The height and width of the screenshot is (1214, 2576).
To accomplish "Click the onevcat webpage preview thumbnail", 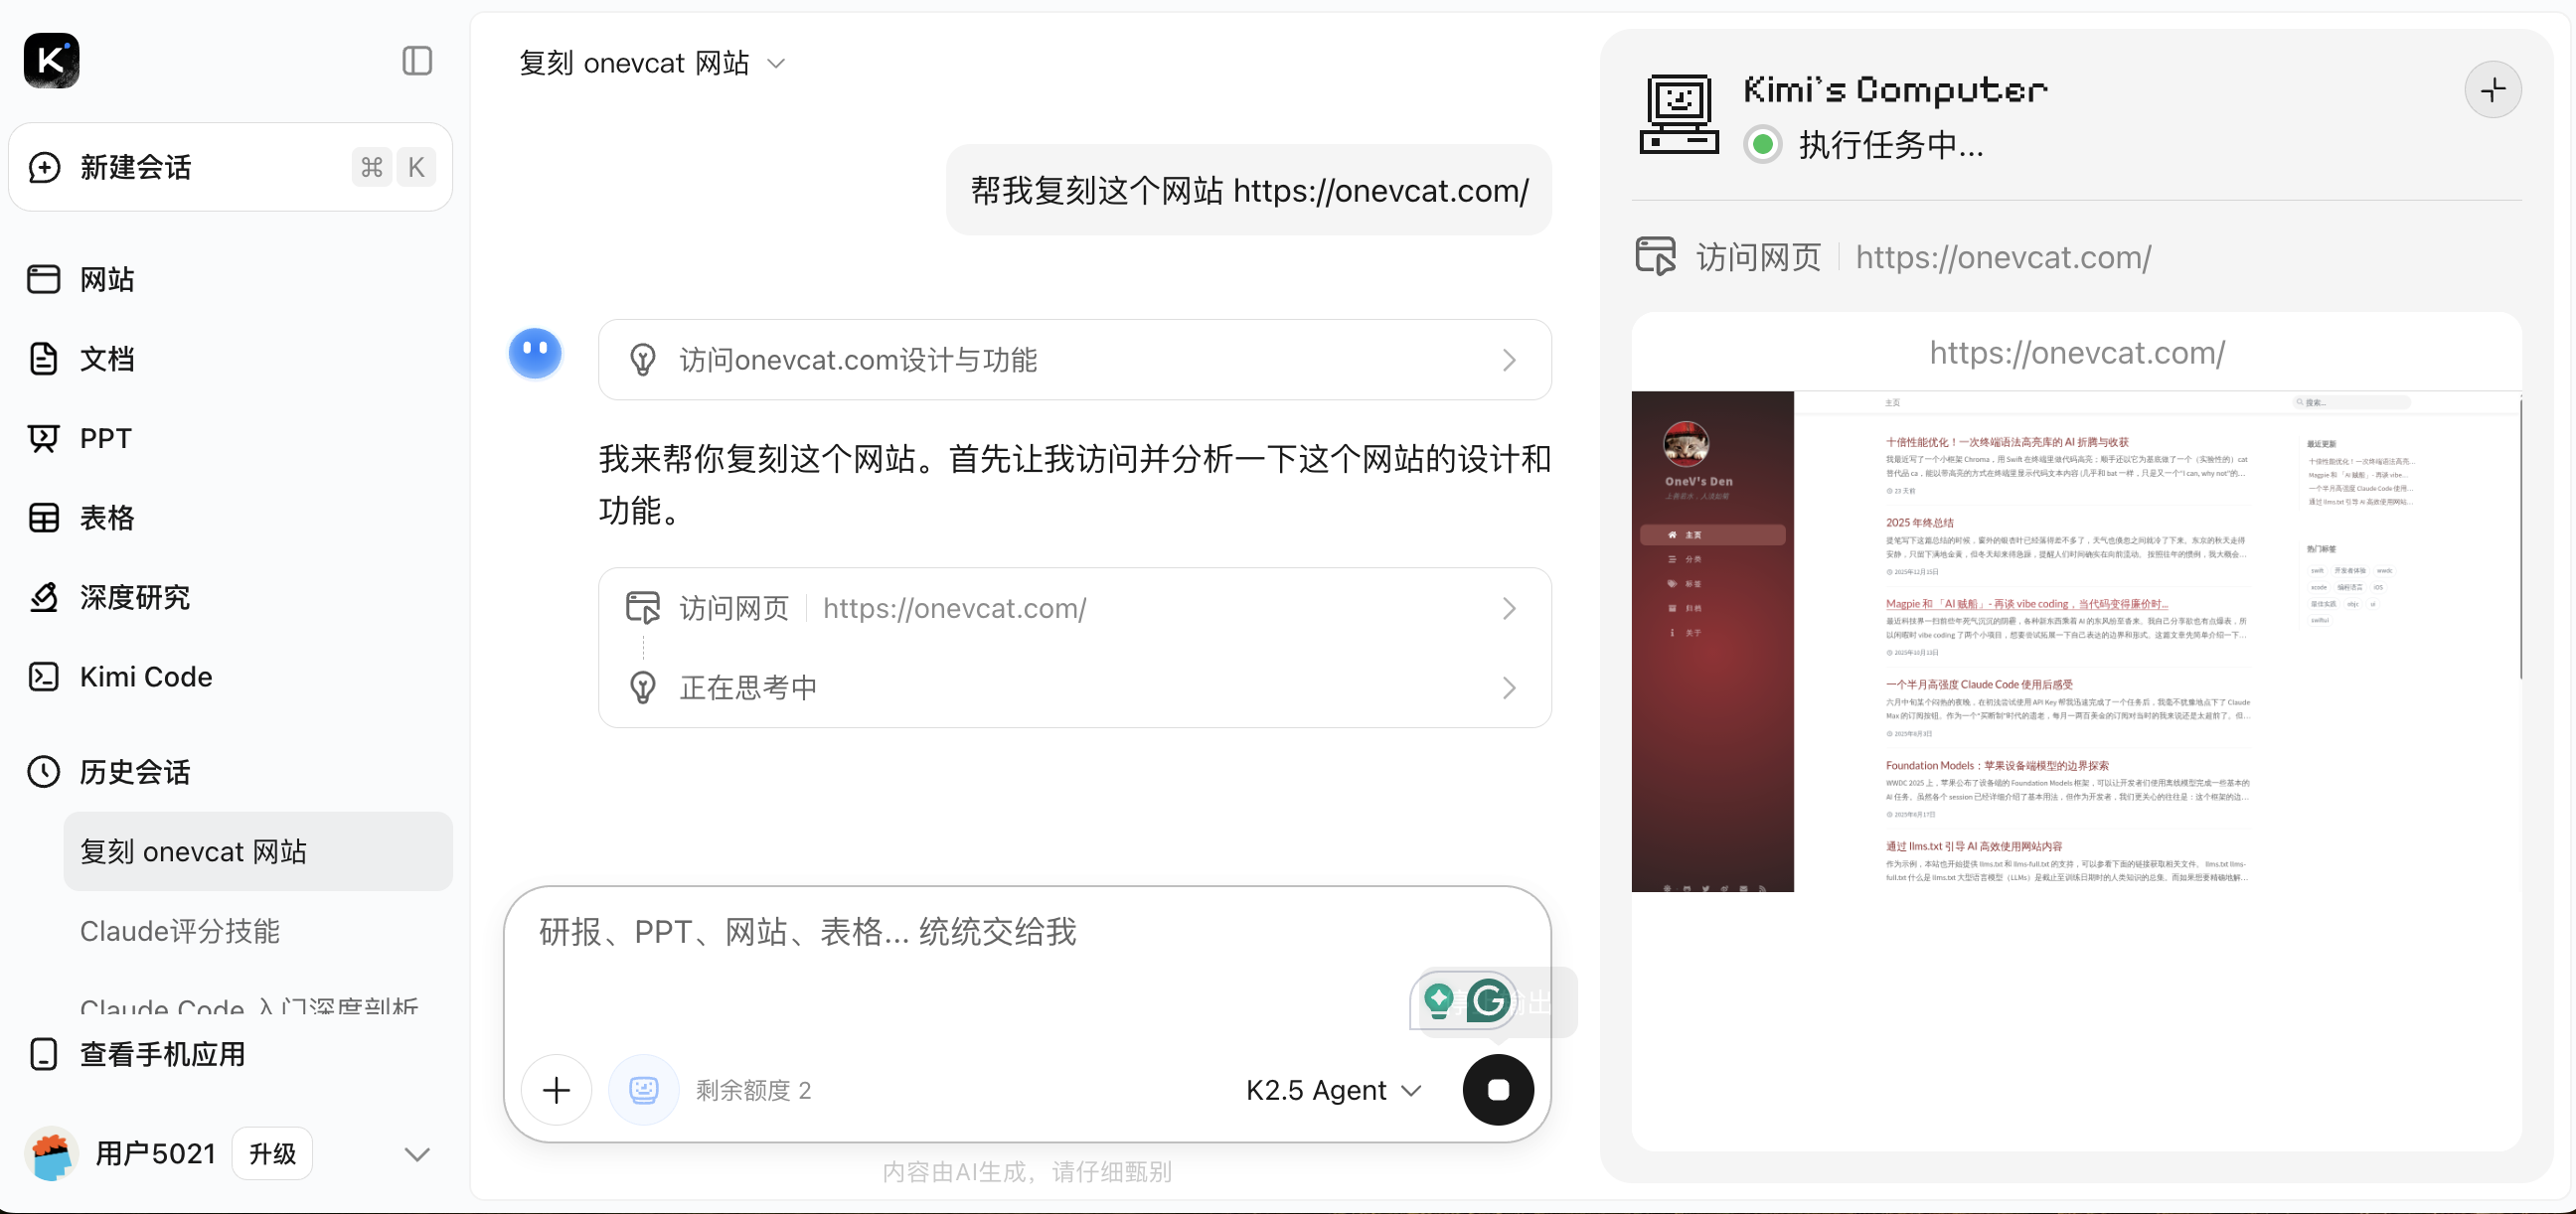I will click(x=2076, y=641).
